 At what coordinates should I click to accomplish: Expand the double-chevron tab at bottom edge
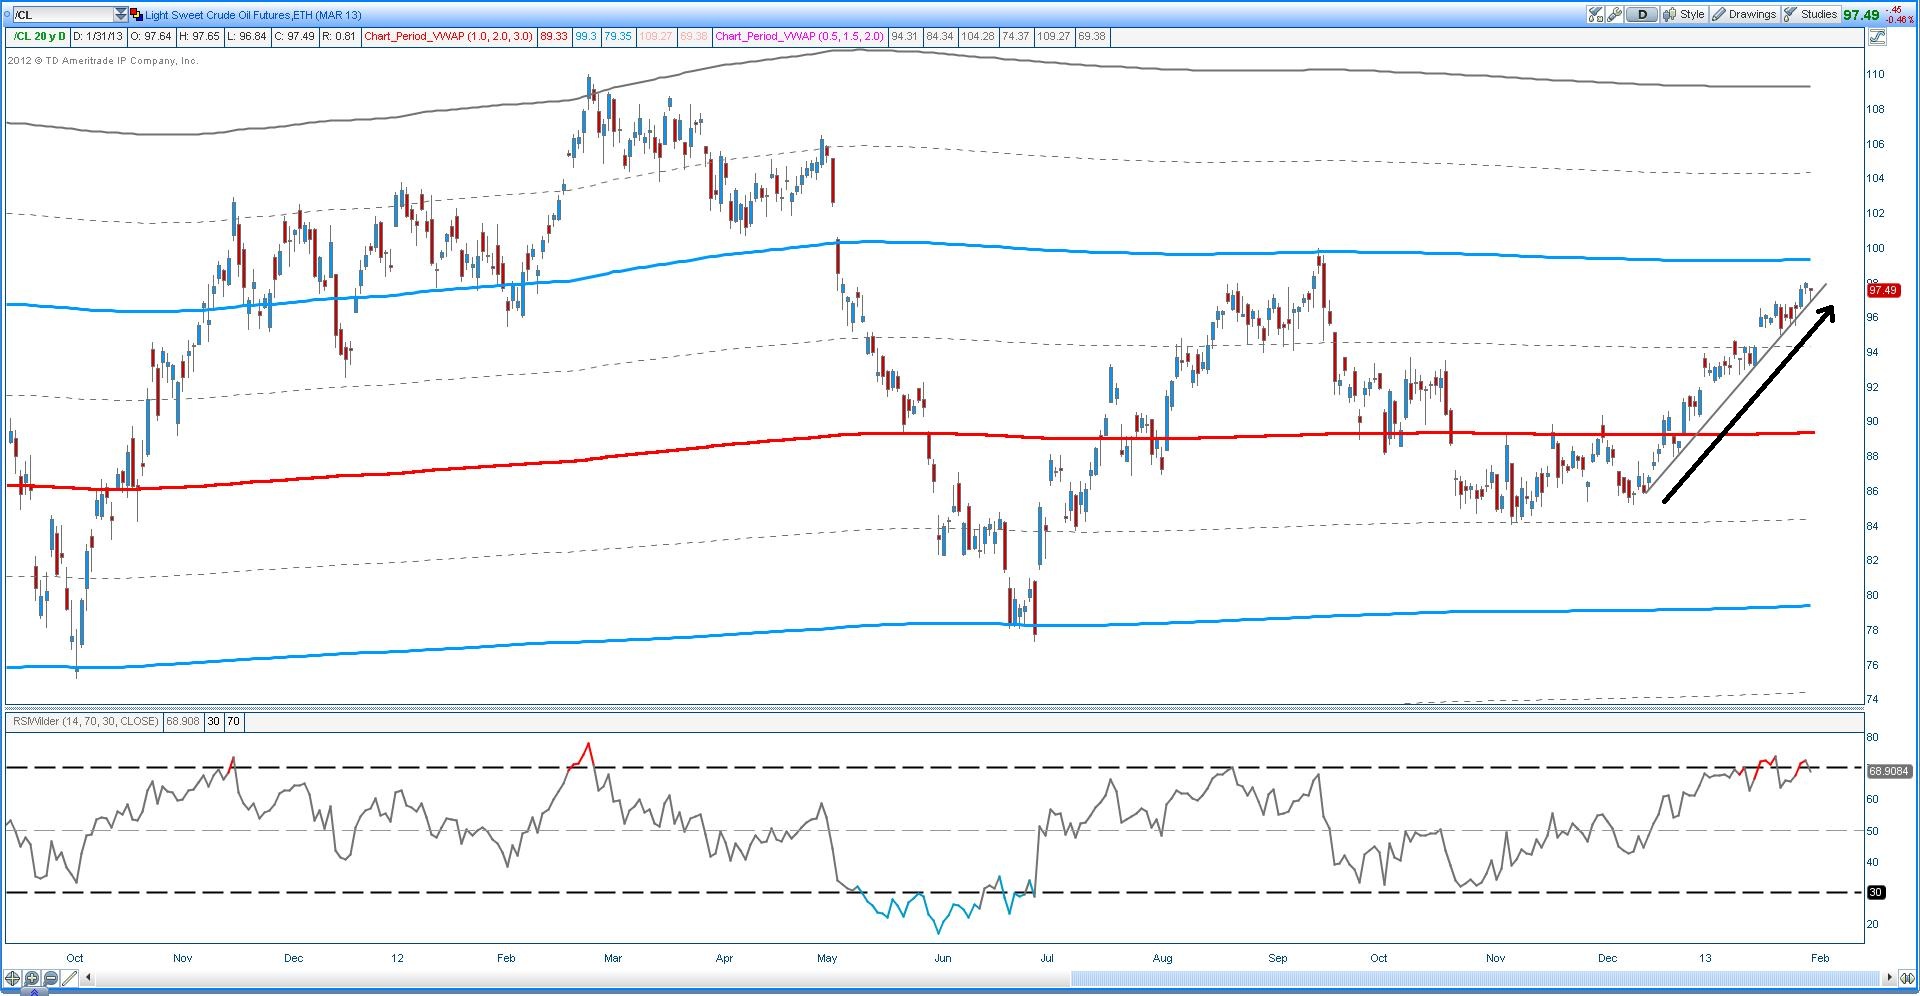[35, 992]
